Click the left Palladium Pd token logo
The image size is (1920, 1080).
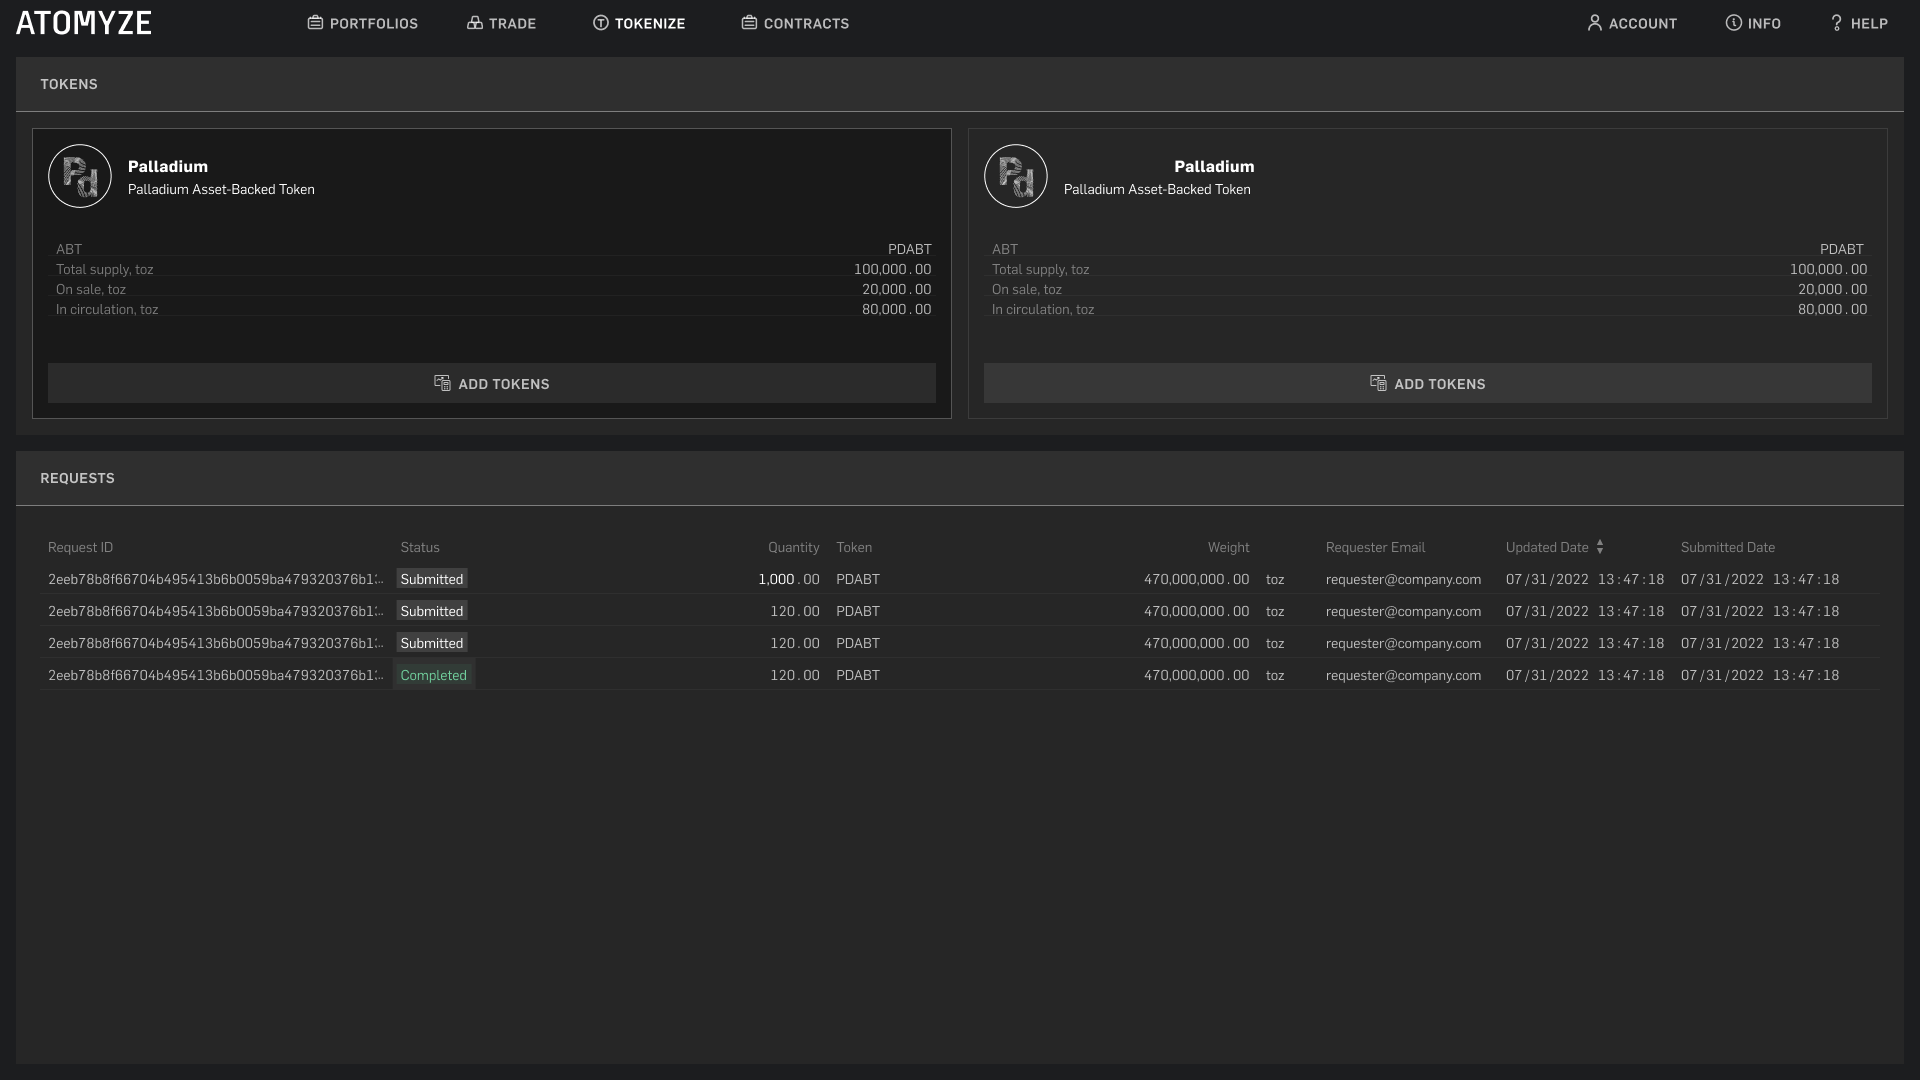(80, 176)
